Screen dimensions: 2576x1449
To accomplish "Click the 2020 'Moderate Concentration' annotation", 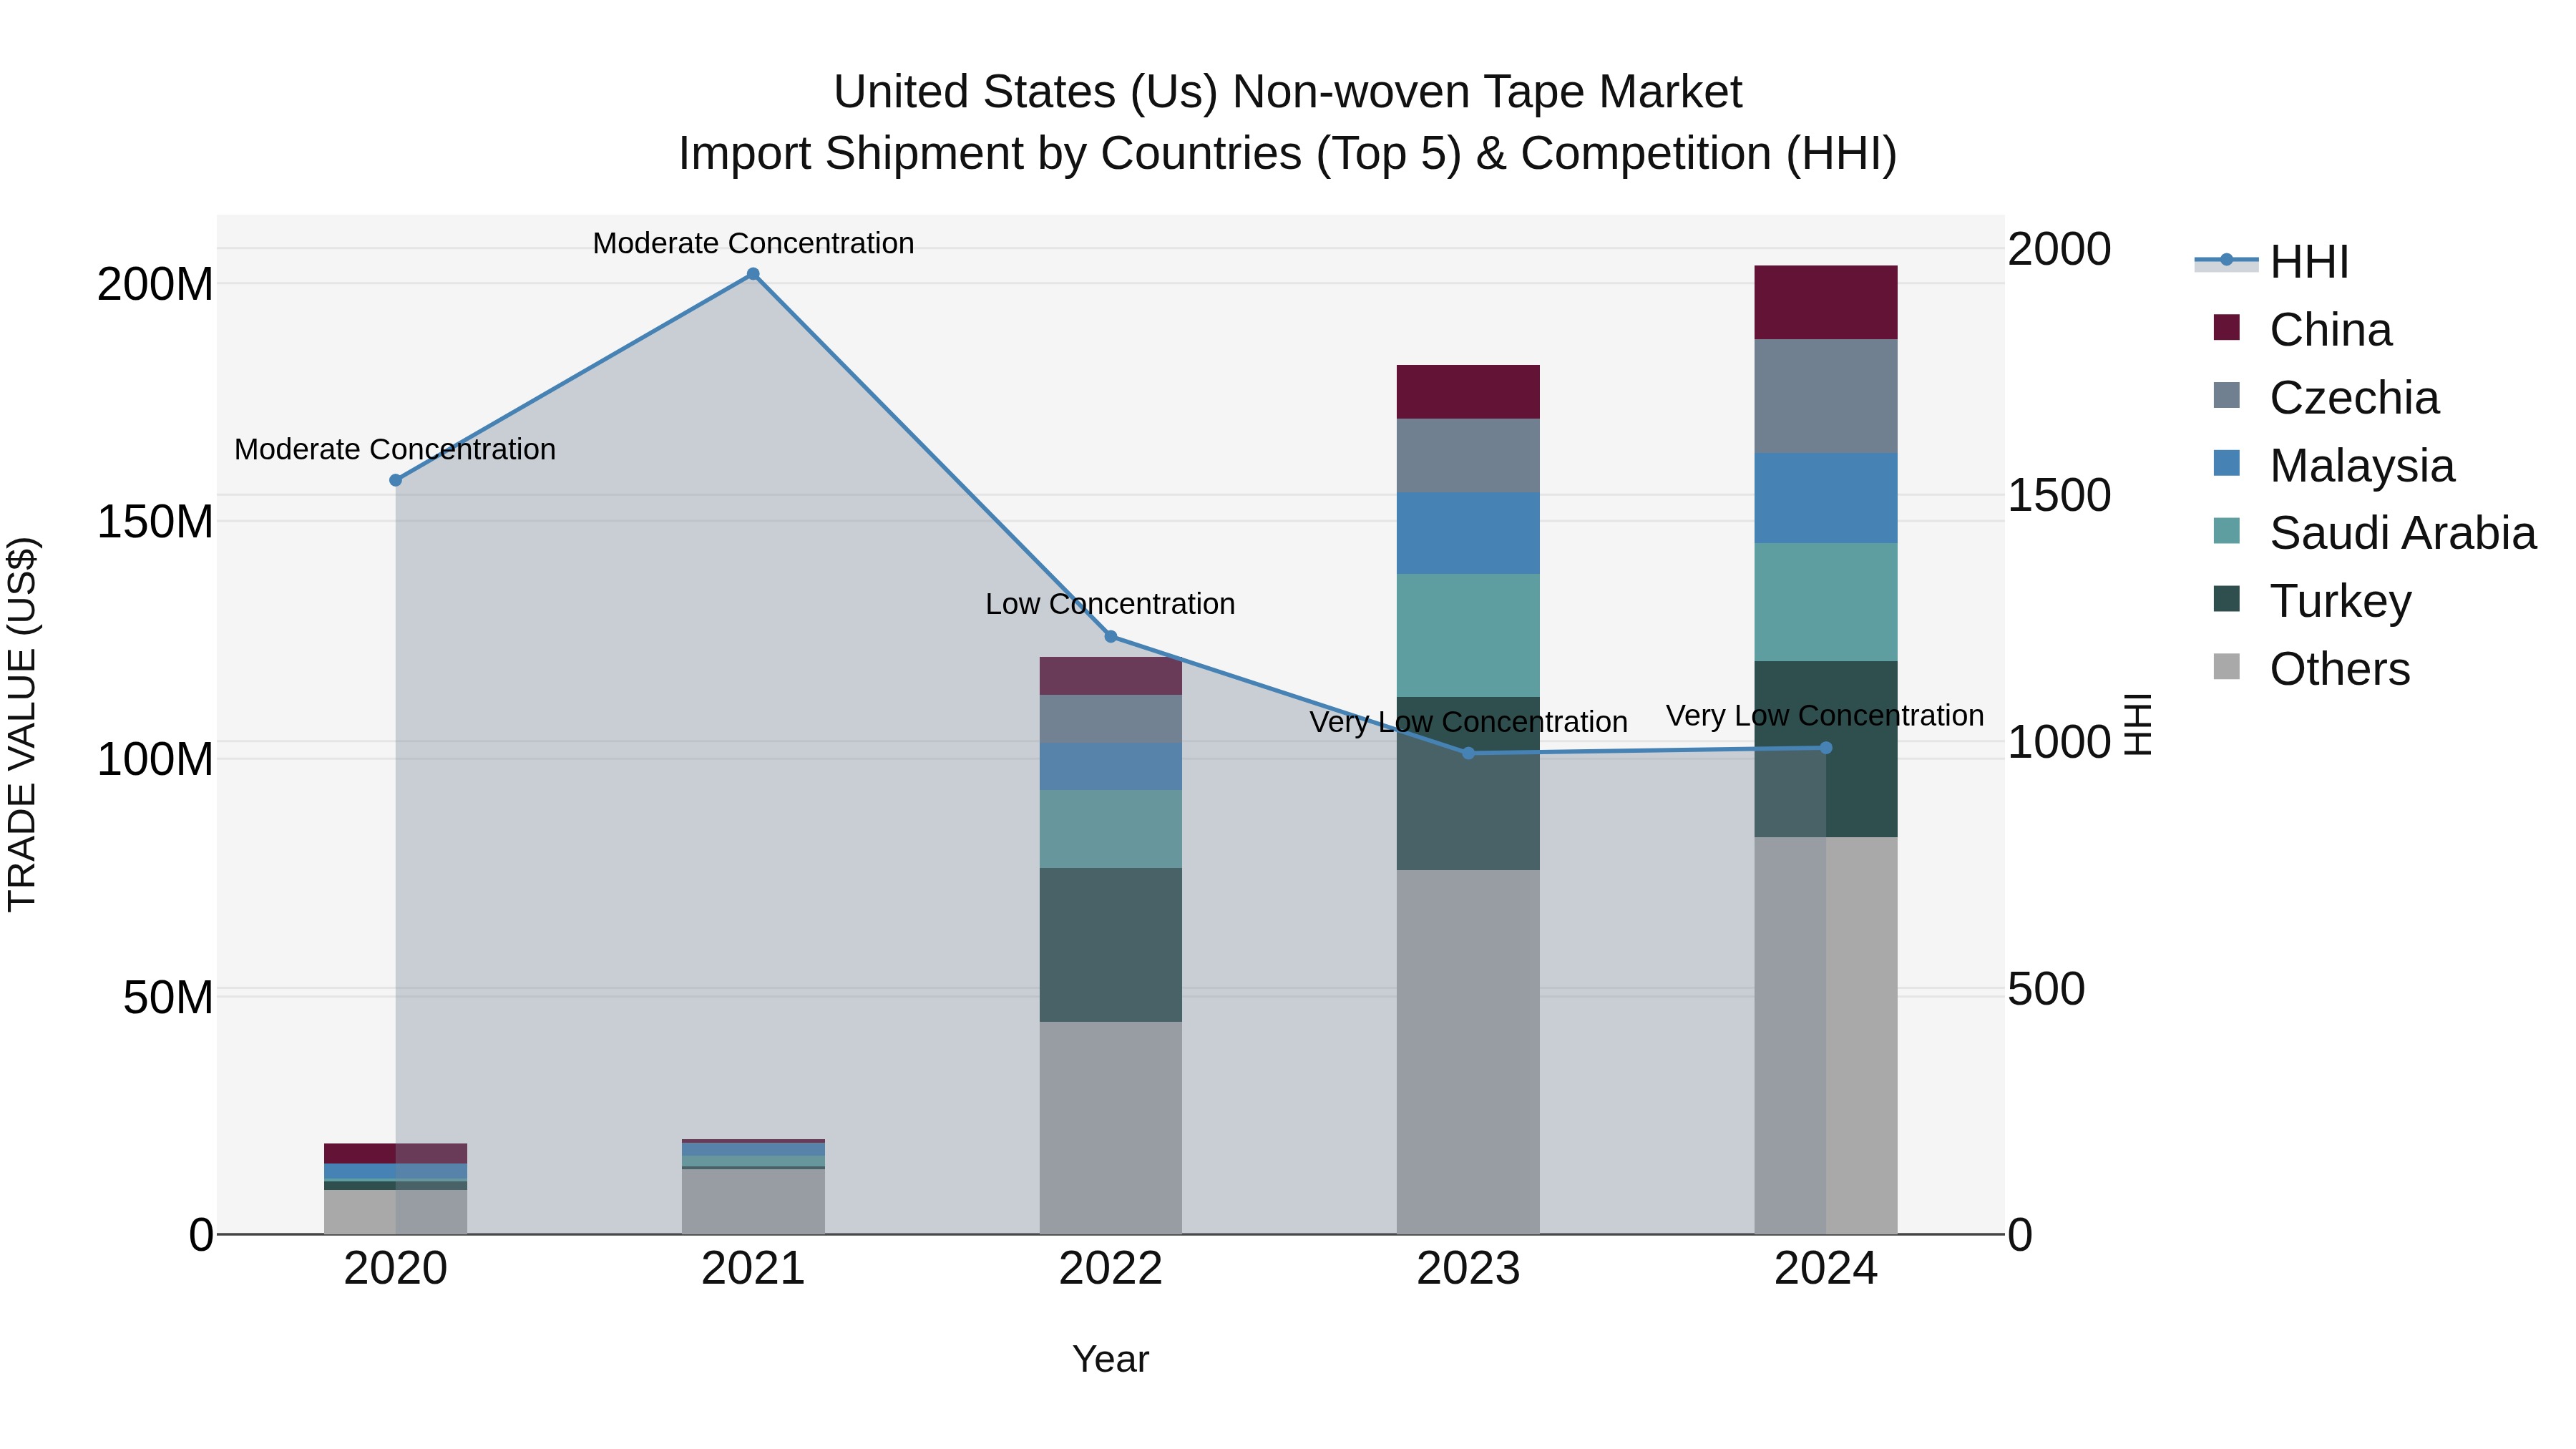I will (x=395, y=450).
